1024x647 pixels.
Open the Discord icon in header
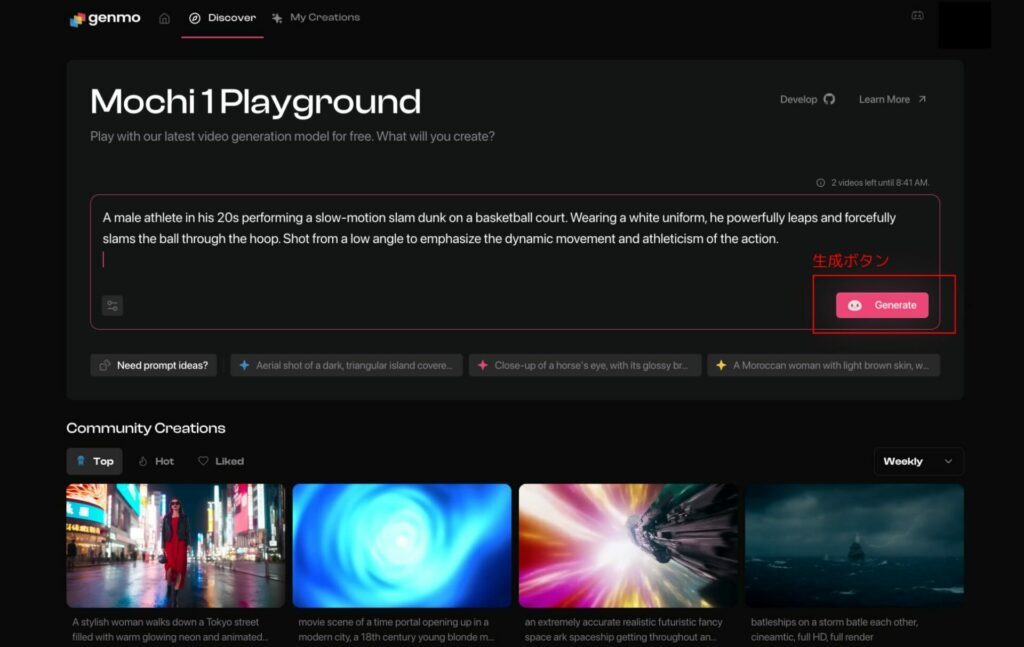click(917, 16)
